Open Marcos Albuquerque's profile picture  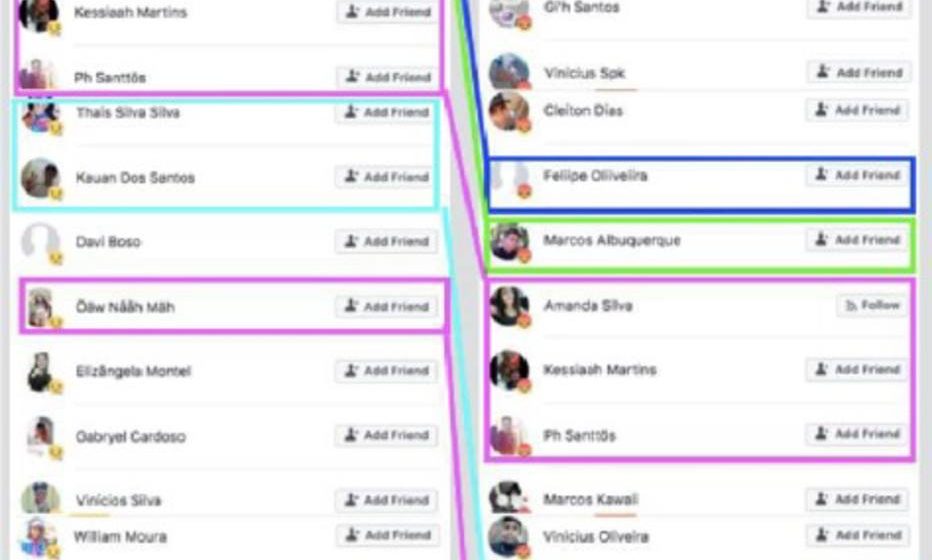[509, 241]
